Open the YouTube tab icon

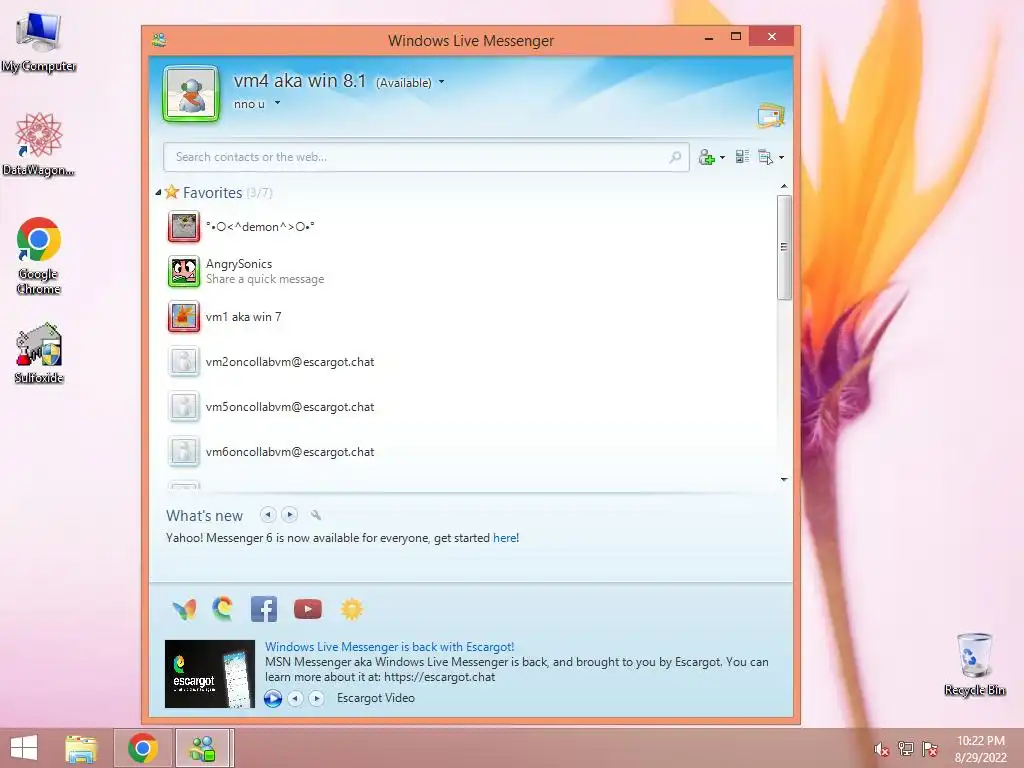308,609
